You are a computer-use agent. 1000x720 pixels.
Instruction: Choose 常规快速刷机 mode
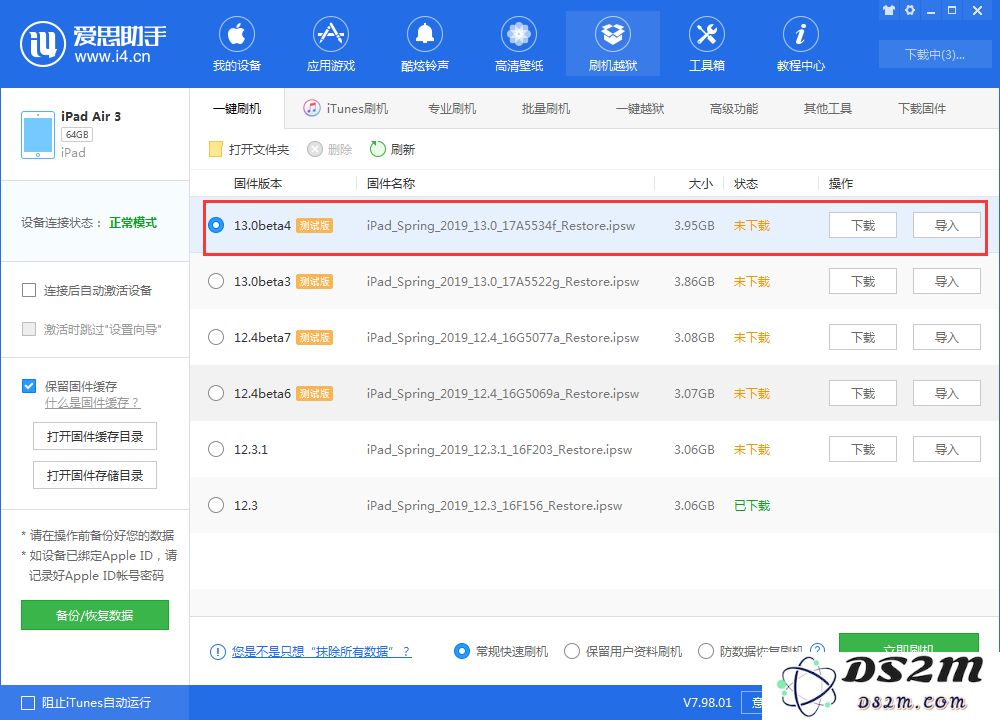coord(462,651)
